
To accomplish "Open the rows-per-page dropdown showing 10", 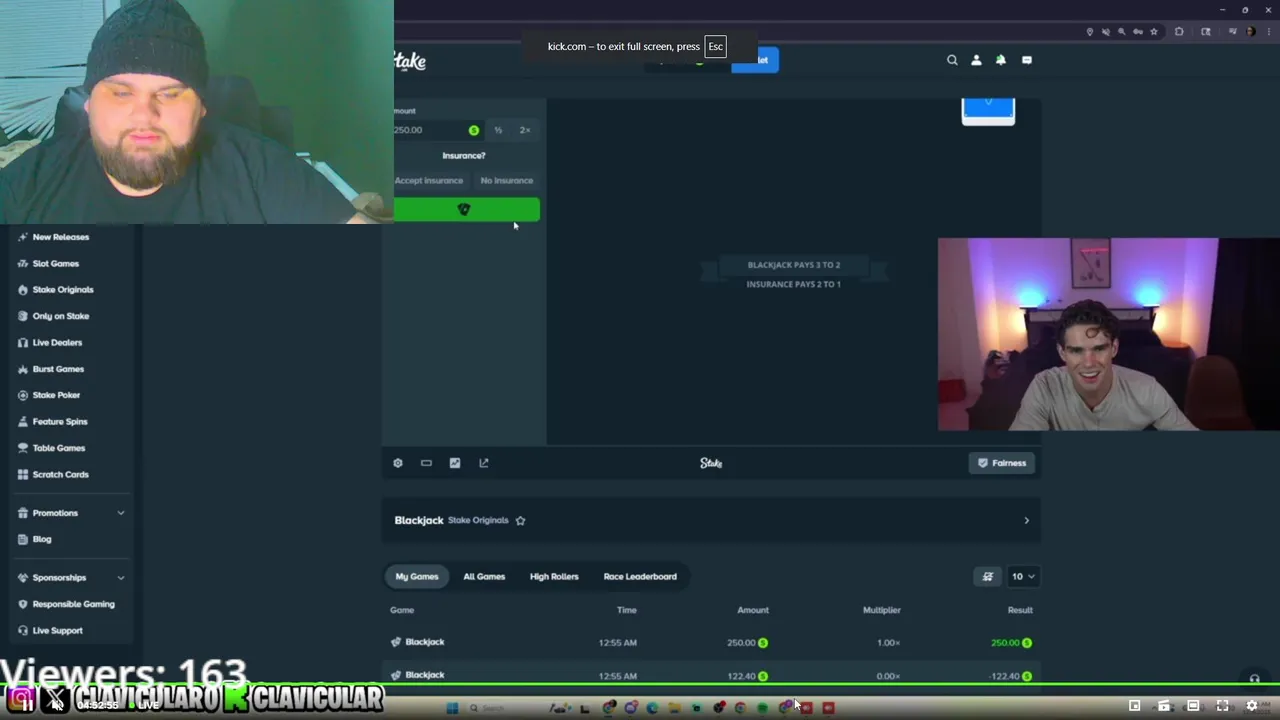I will click(x=1023, y=576).
